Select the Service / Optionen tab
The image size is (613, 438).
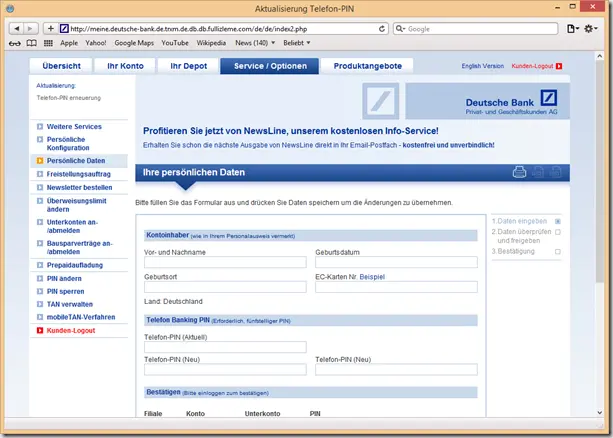pos(270,66)
